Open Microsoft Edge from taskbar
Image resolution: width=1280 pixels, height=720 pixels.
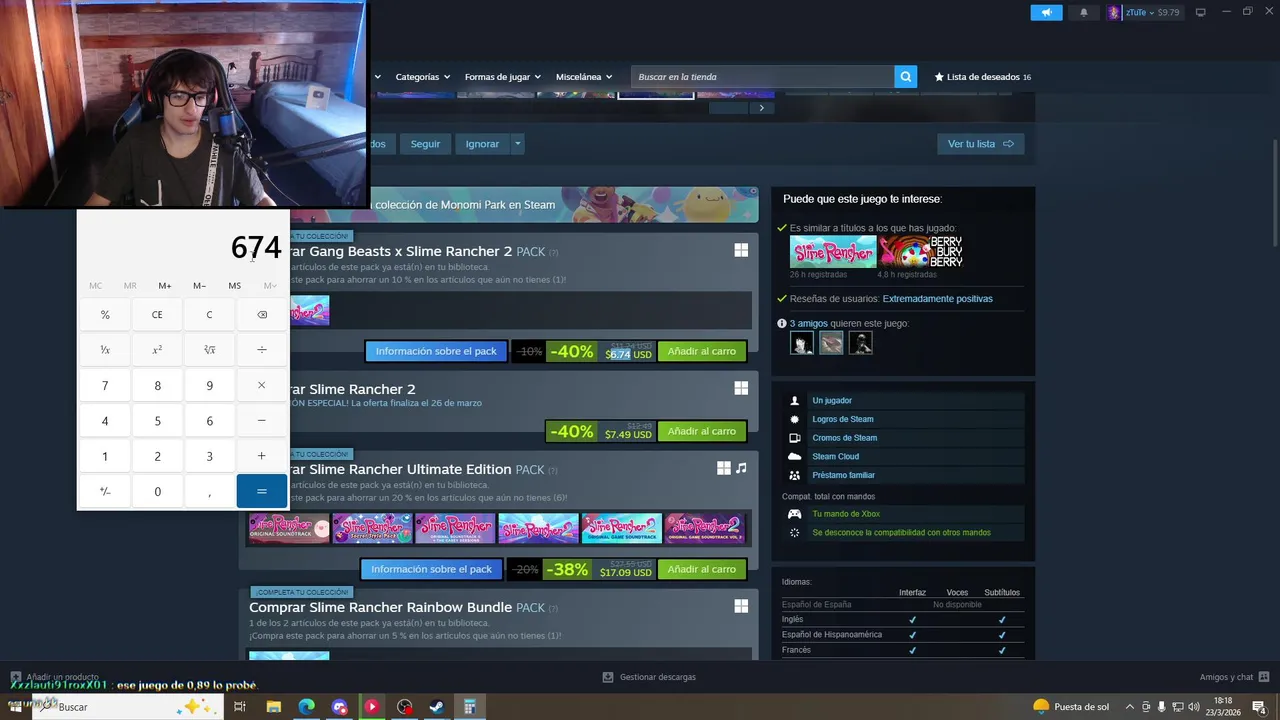306,707
